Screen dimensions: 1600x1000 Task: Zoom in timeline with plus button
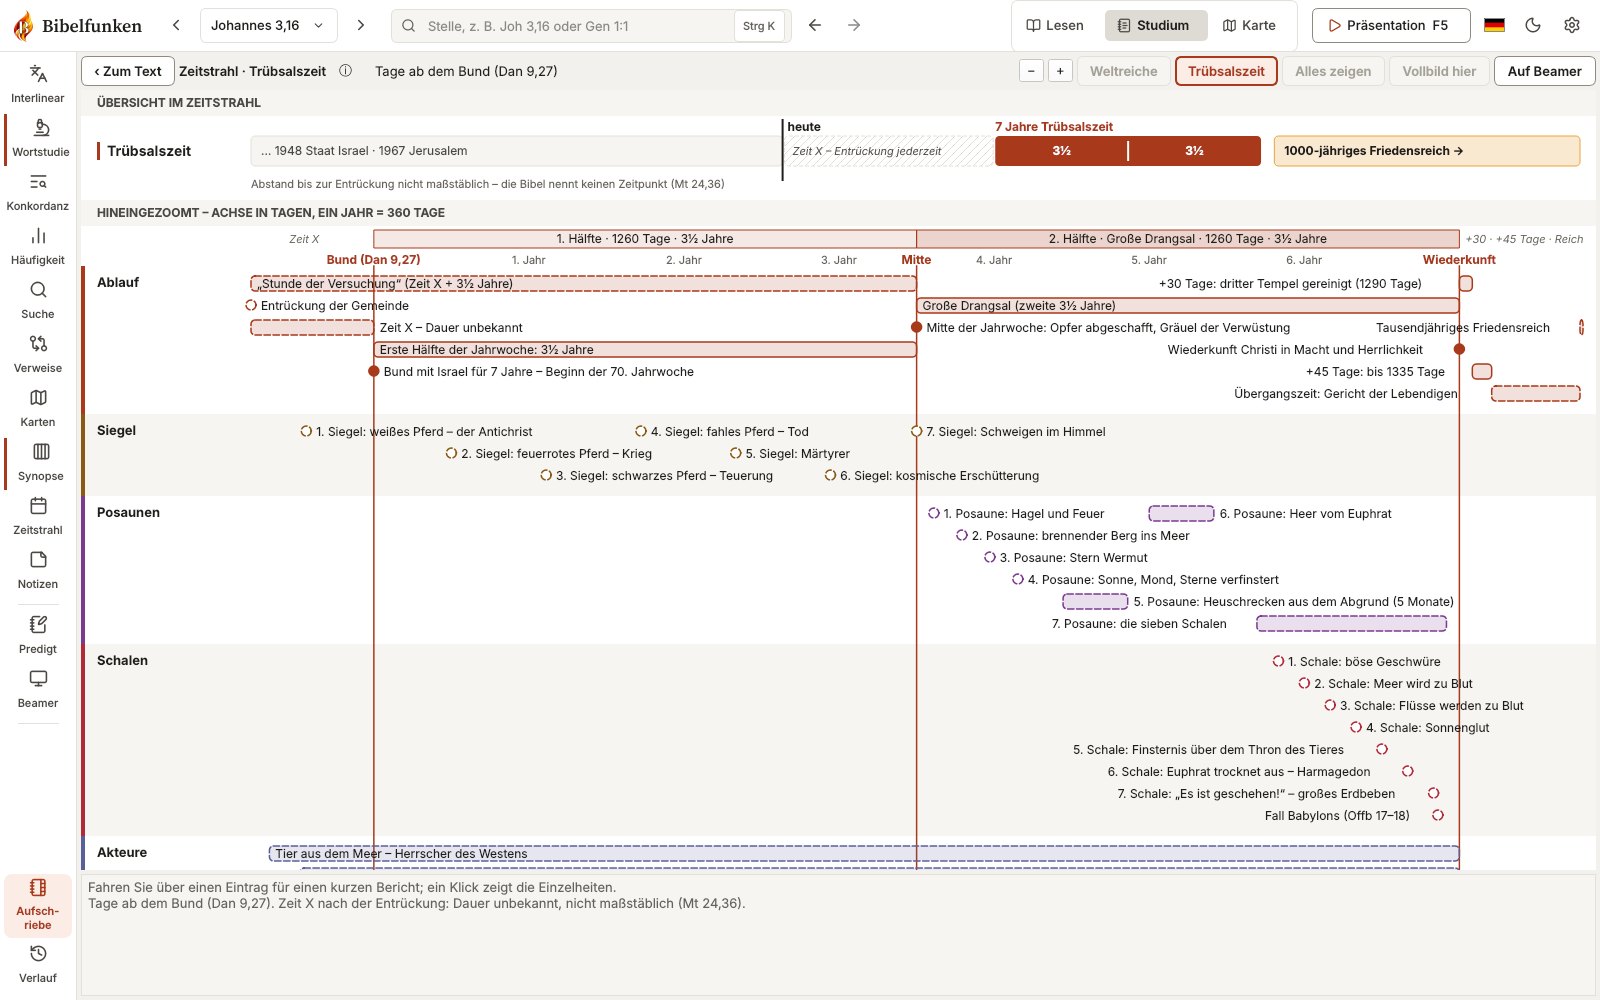click(x=1060, y=71)
